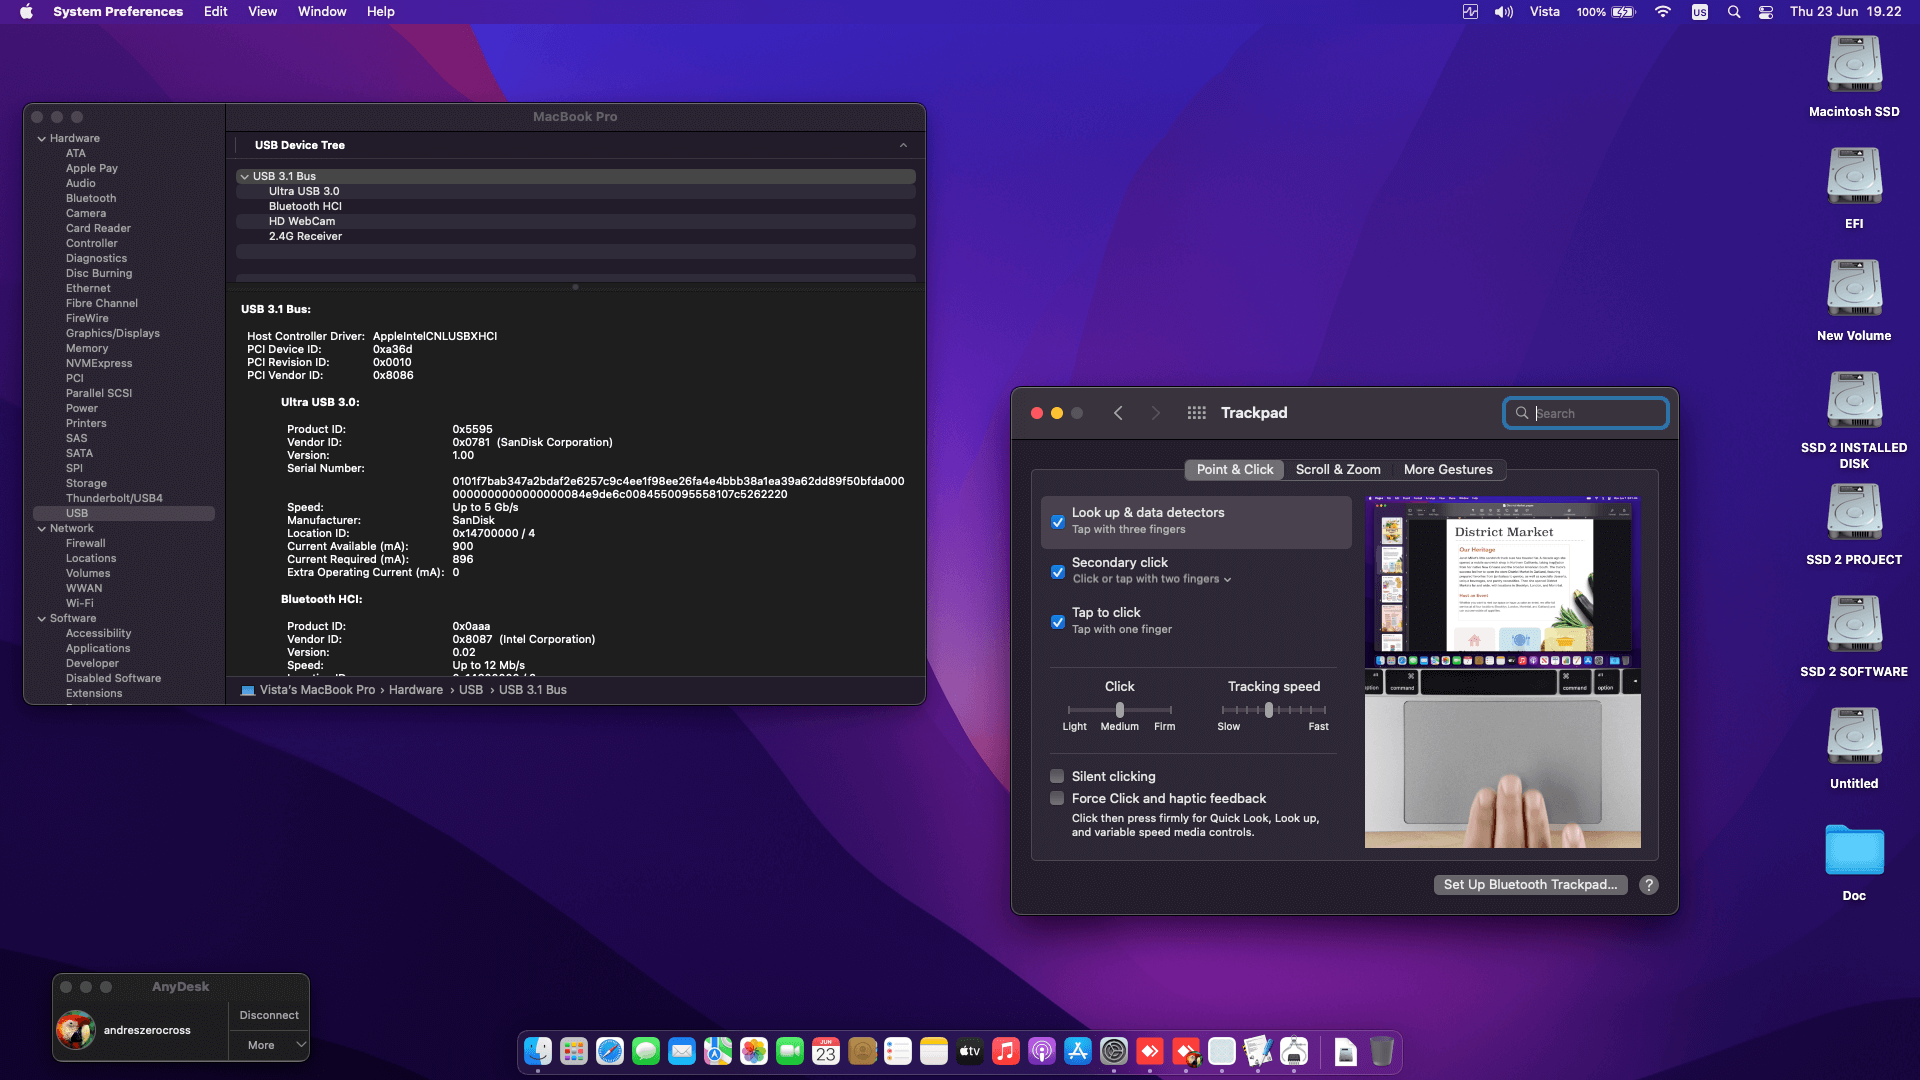The image size is (1920, 1080).
Task: Open Photos app in the Dock
Action: coord(754,1051)
